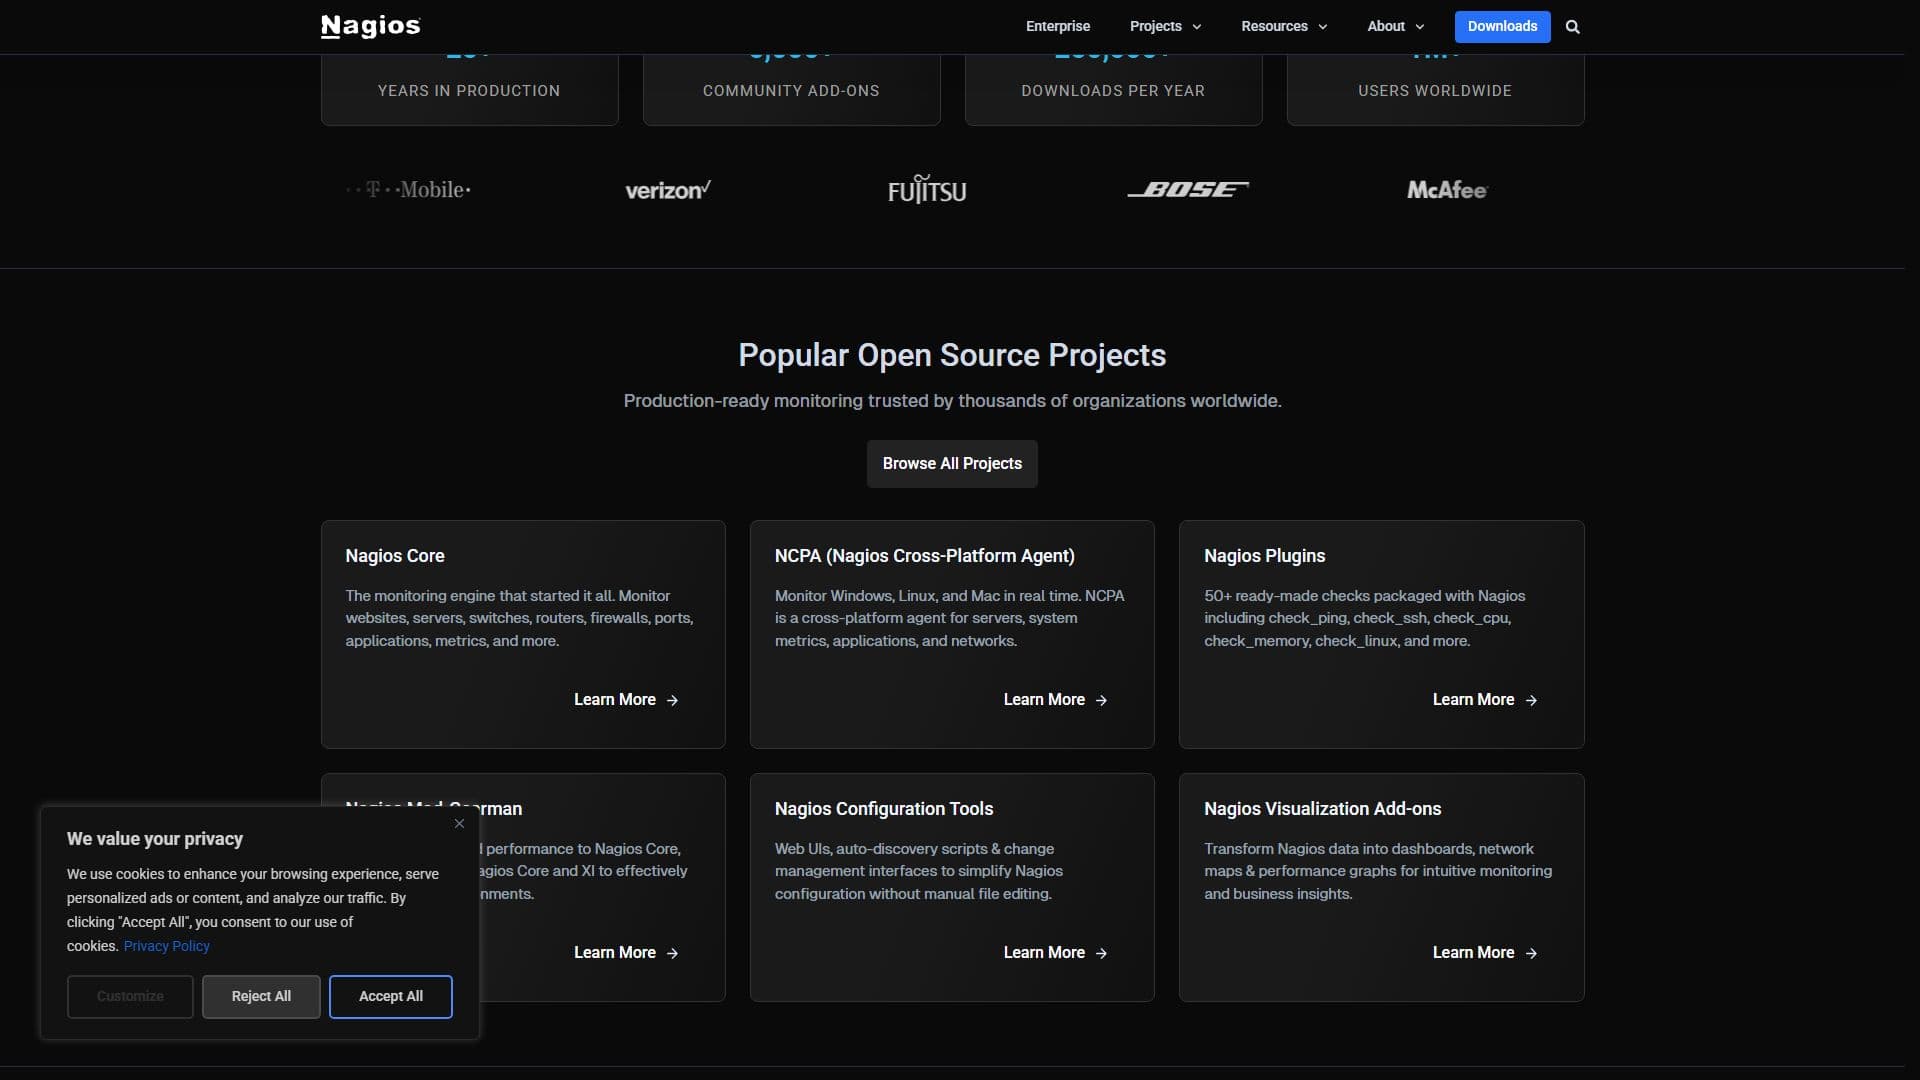Close the cookie privacy popup

[x=459, y=823]
